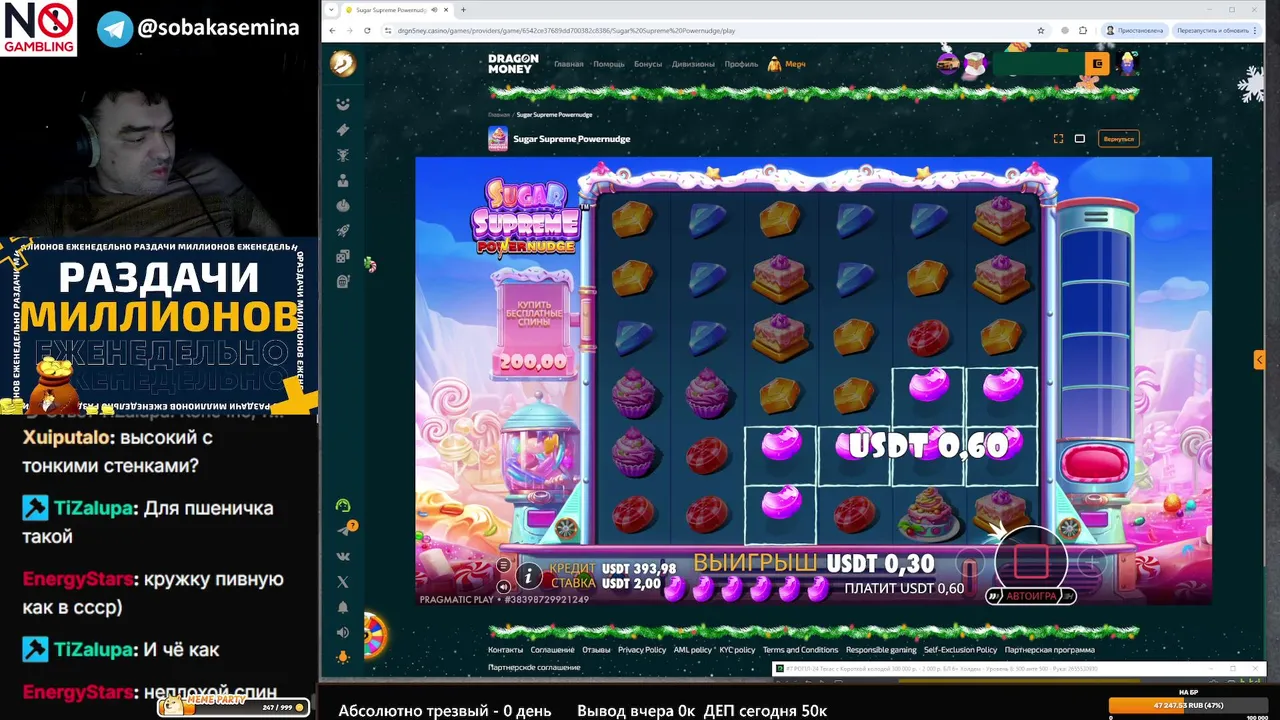Viewport: 1280px width, 720px height.
Task: Bookmark the page with star icon
Action: tap(1041, 30)
